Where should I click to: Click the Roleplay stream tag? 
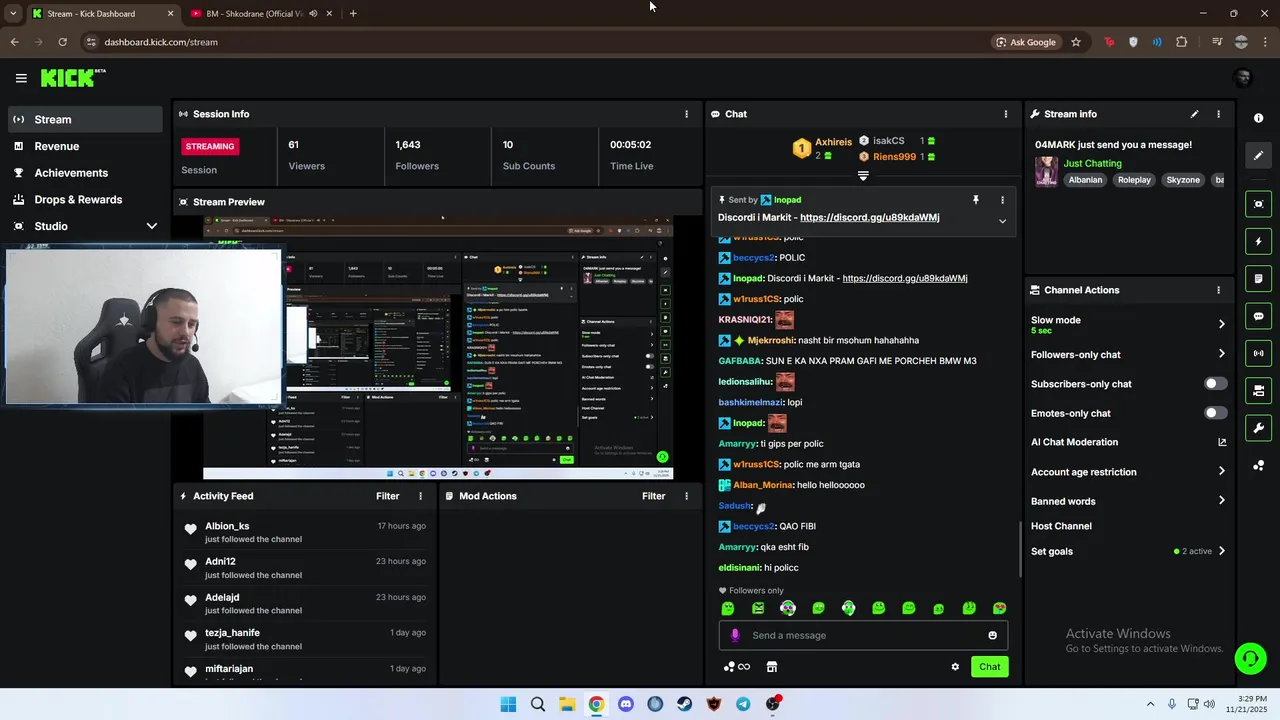pos(1134,180)
